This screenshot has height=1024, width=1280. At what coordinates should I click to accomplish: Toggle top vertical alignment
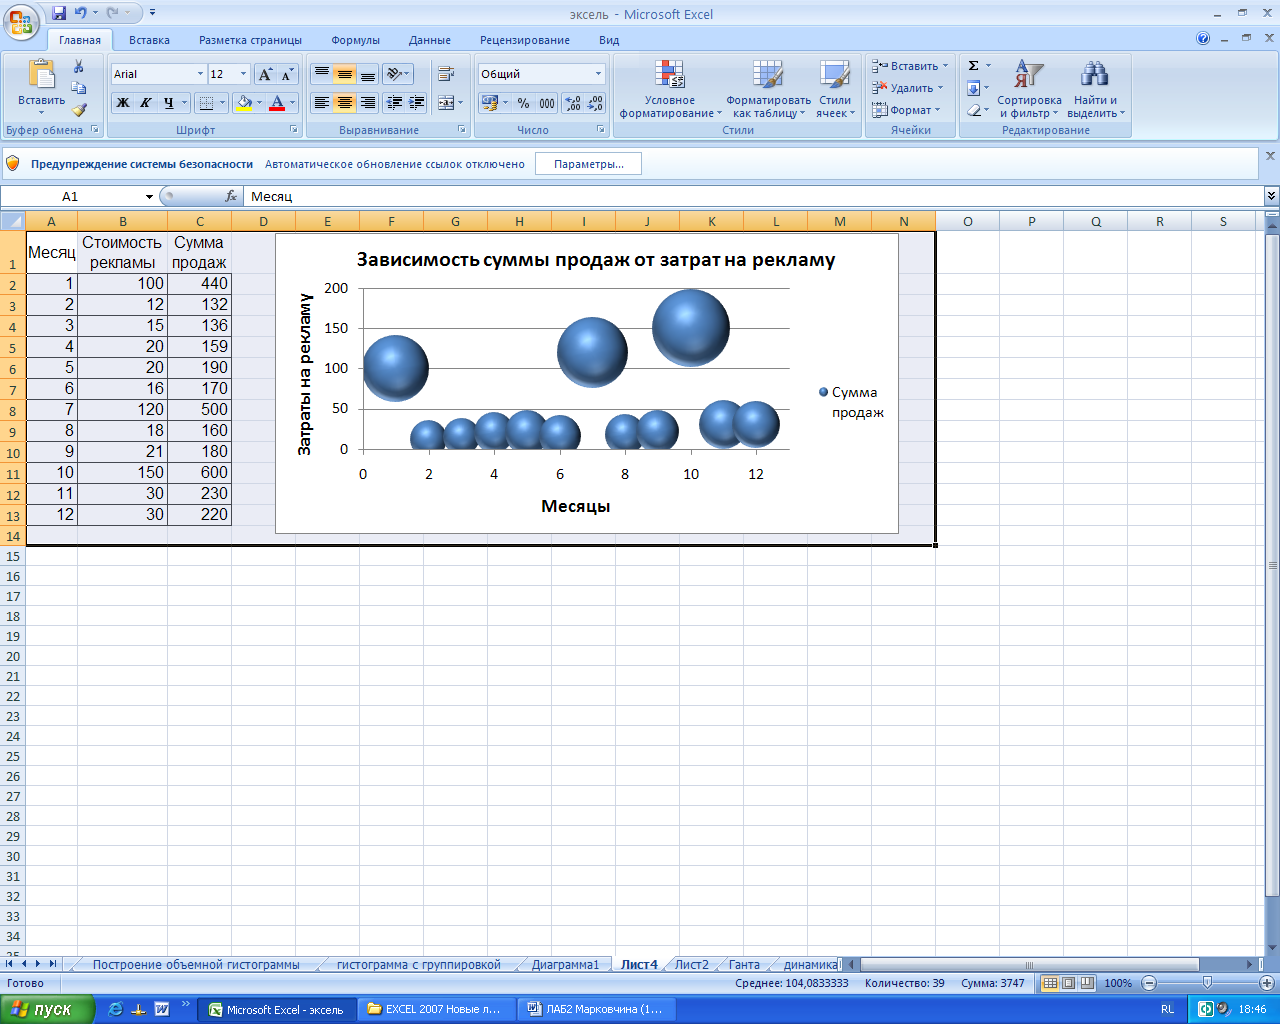(321, 74)
